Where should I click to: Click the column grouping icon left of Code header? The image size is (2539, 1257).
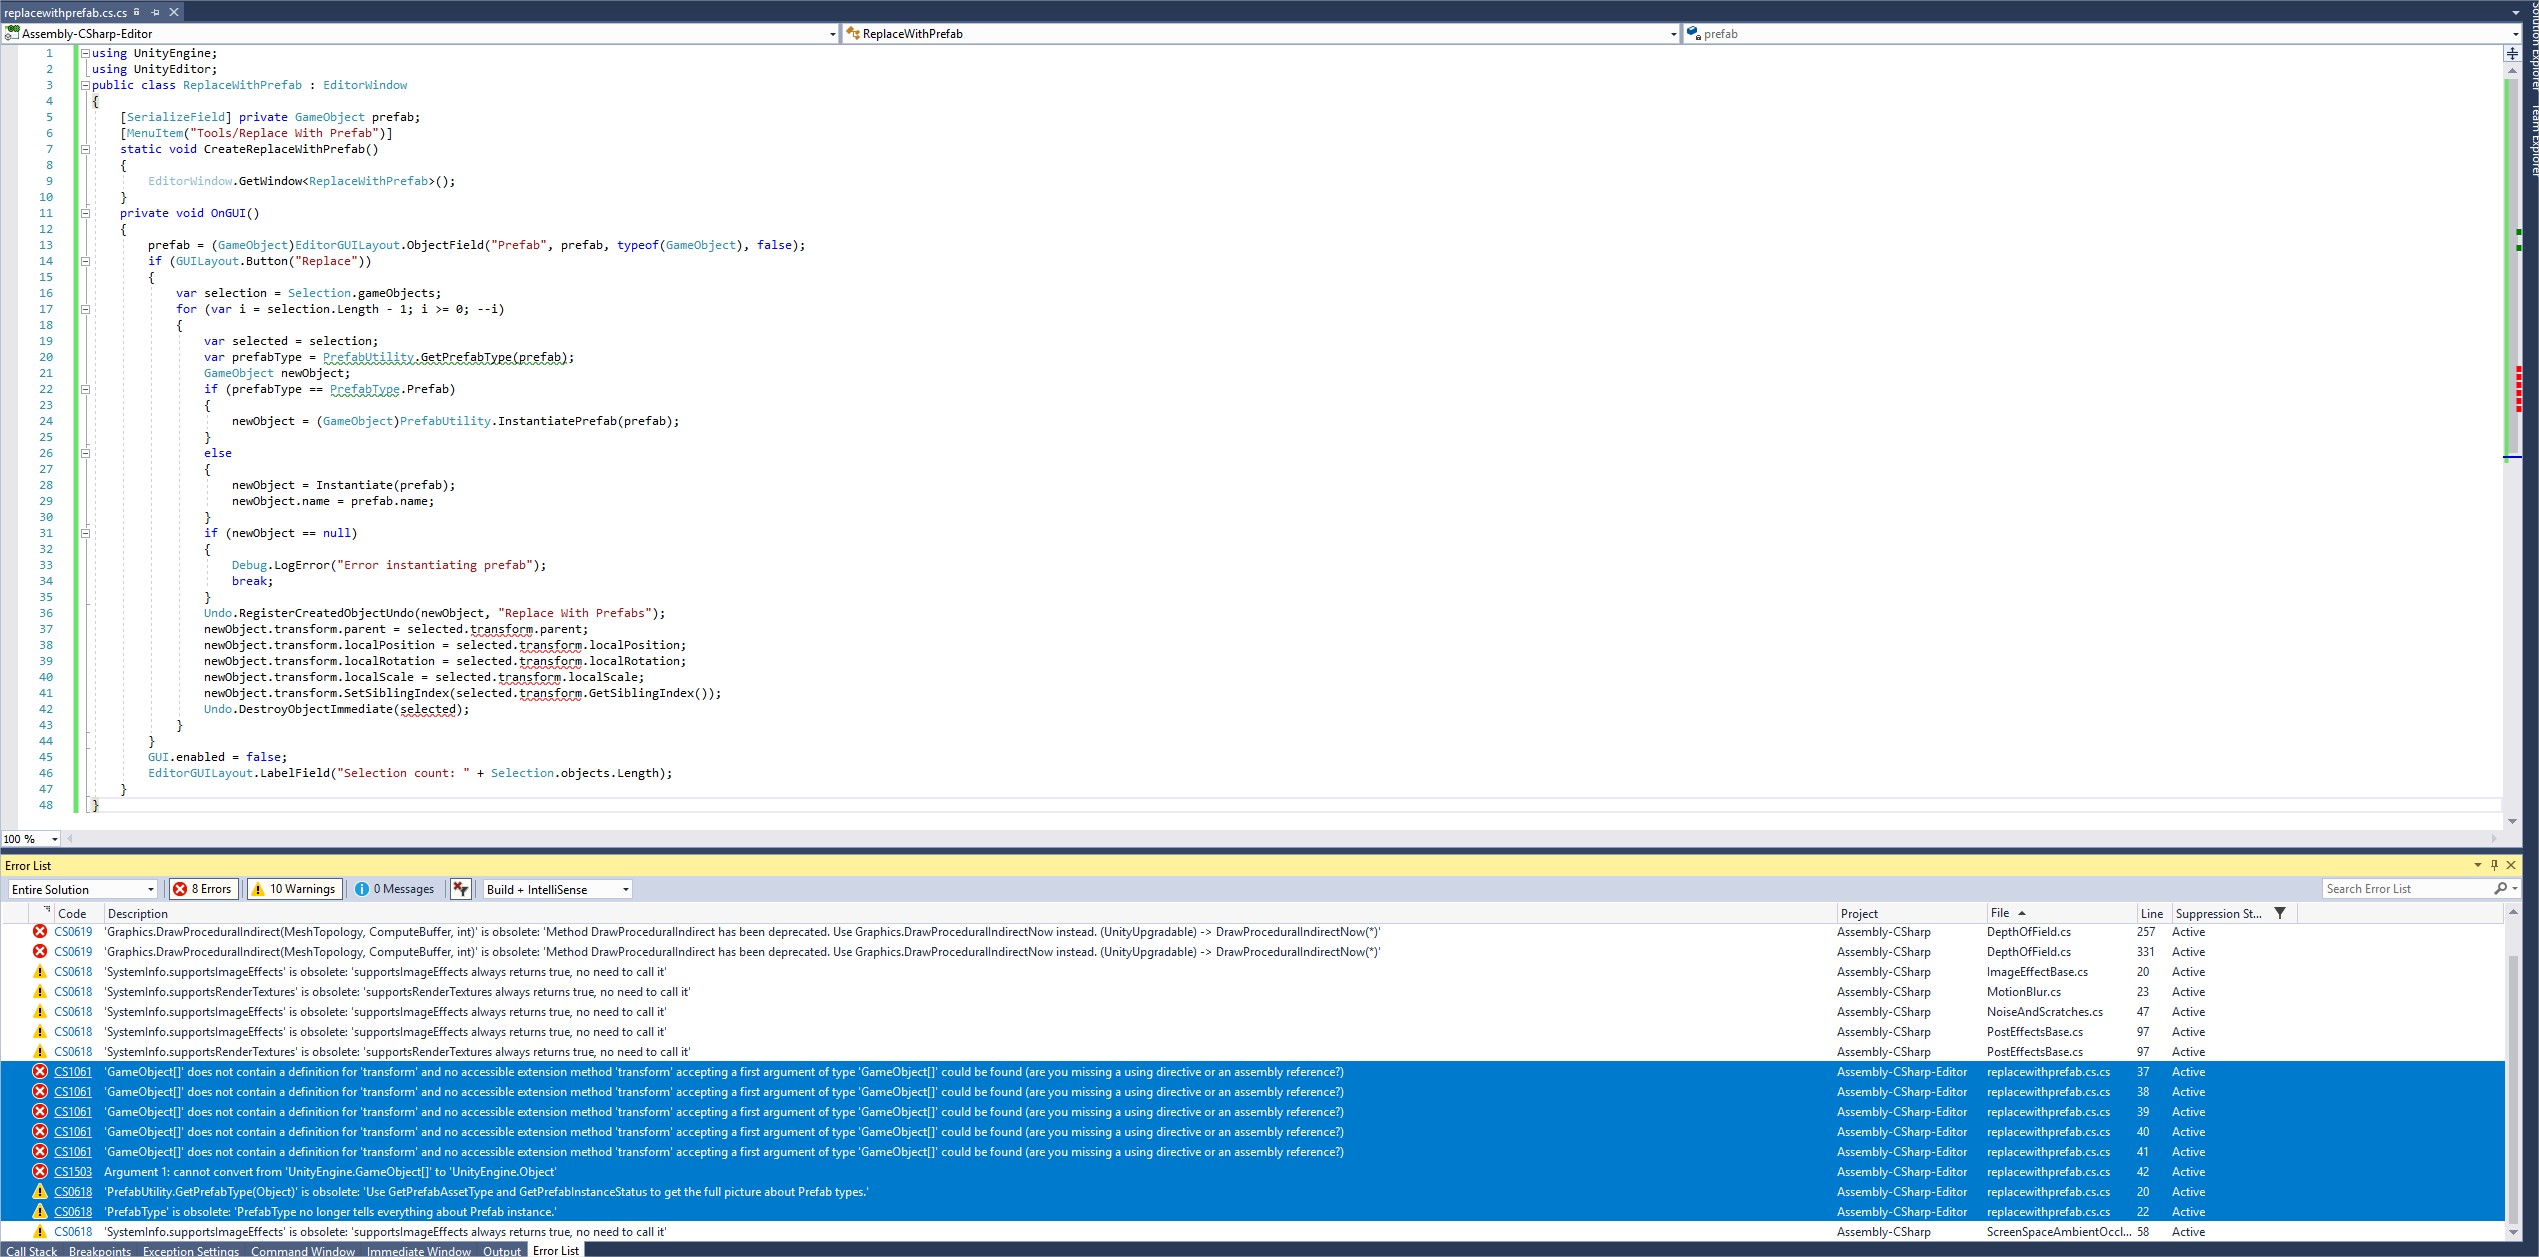tap(46, 911)
